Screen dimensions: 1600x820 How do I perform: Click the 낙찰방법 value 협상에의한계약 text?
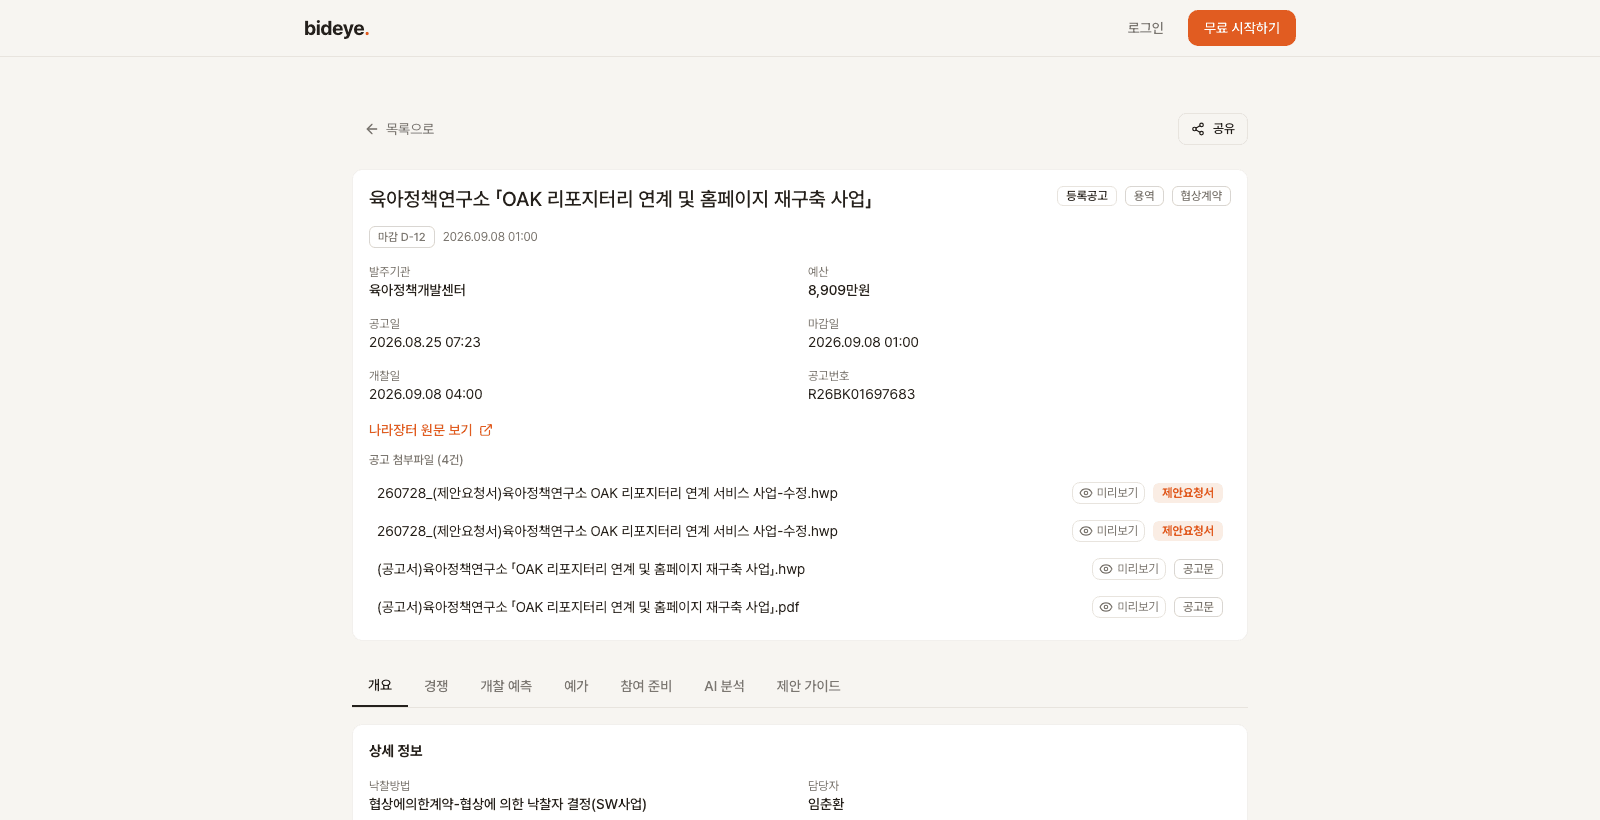(508, 804)
